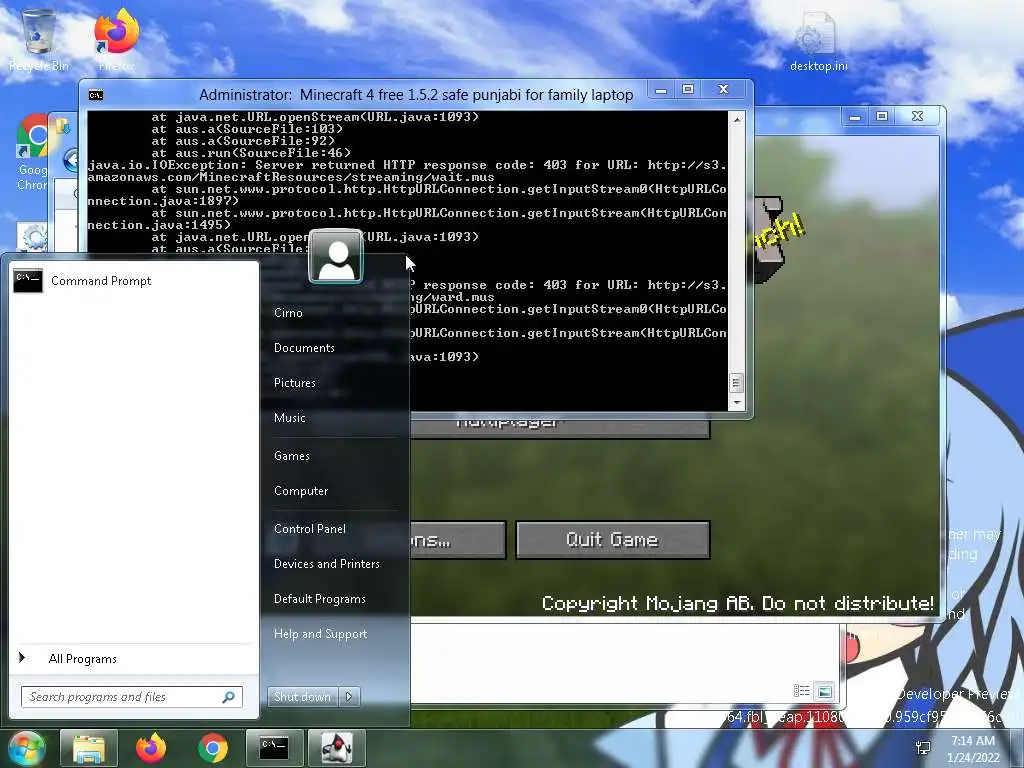Click the Windows Start orb
The image size is (1024, 768).
pos(25,748)
